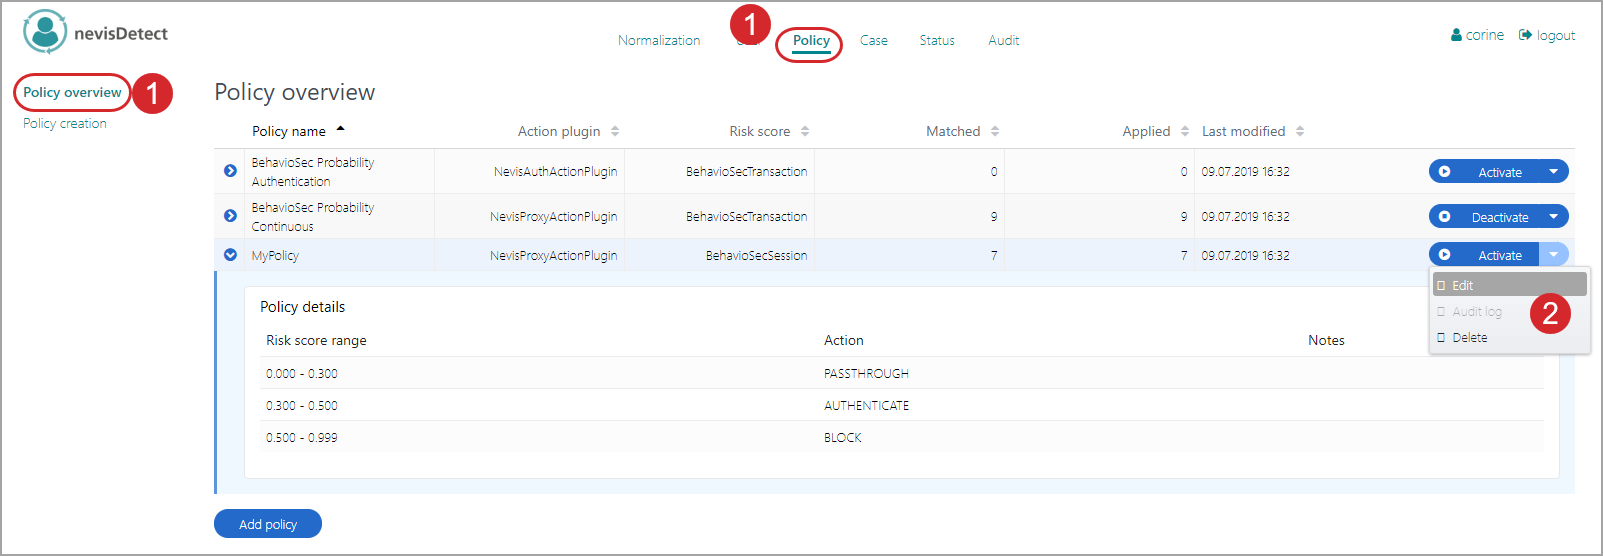Image resolution: width=1603 pixels, height=556 pixels.
Task: Switch to the Normalization tab
Action: coord(658,40)
